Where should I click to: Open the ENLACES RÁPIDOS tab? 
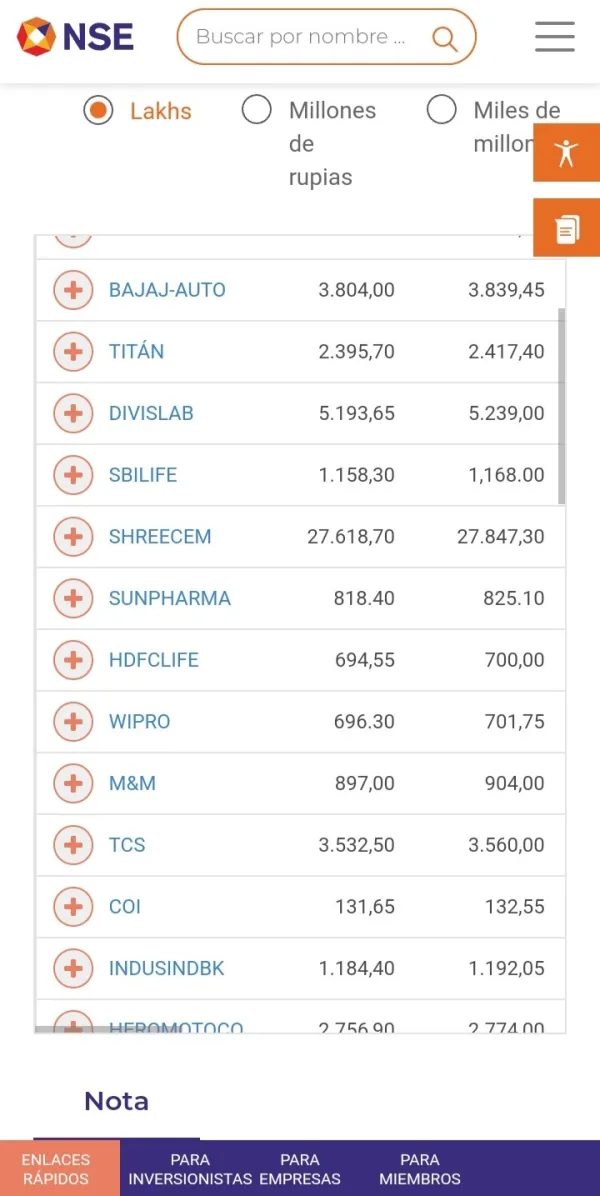tap(56, 1168)
